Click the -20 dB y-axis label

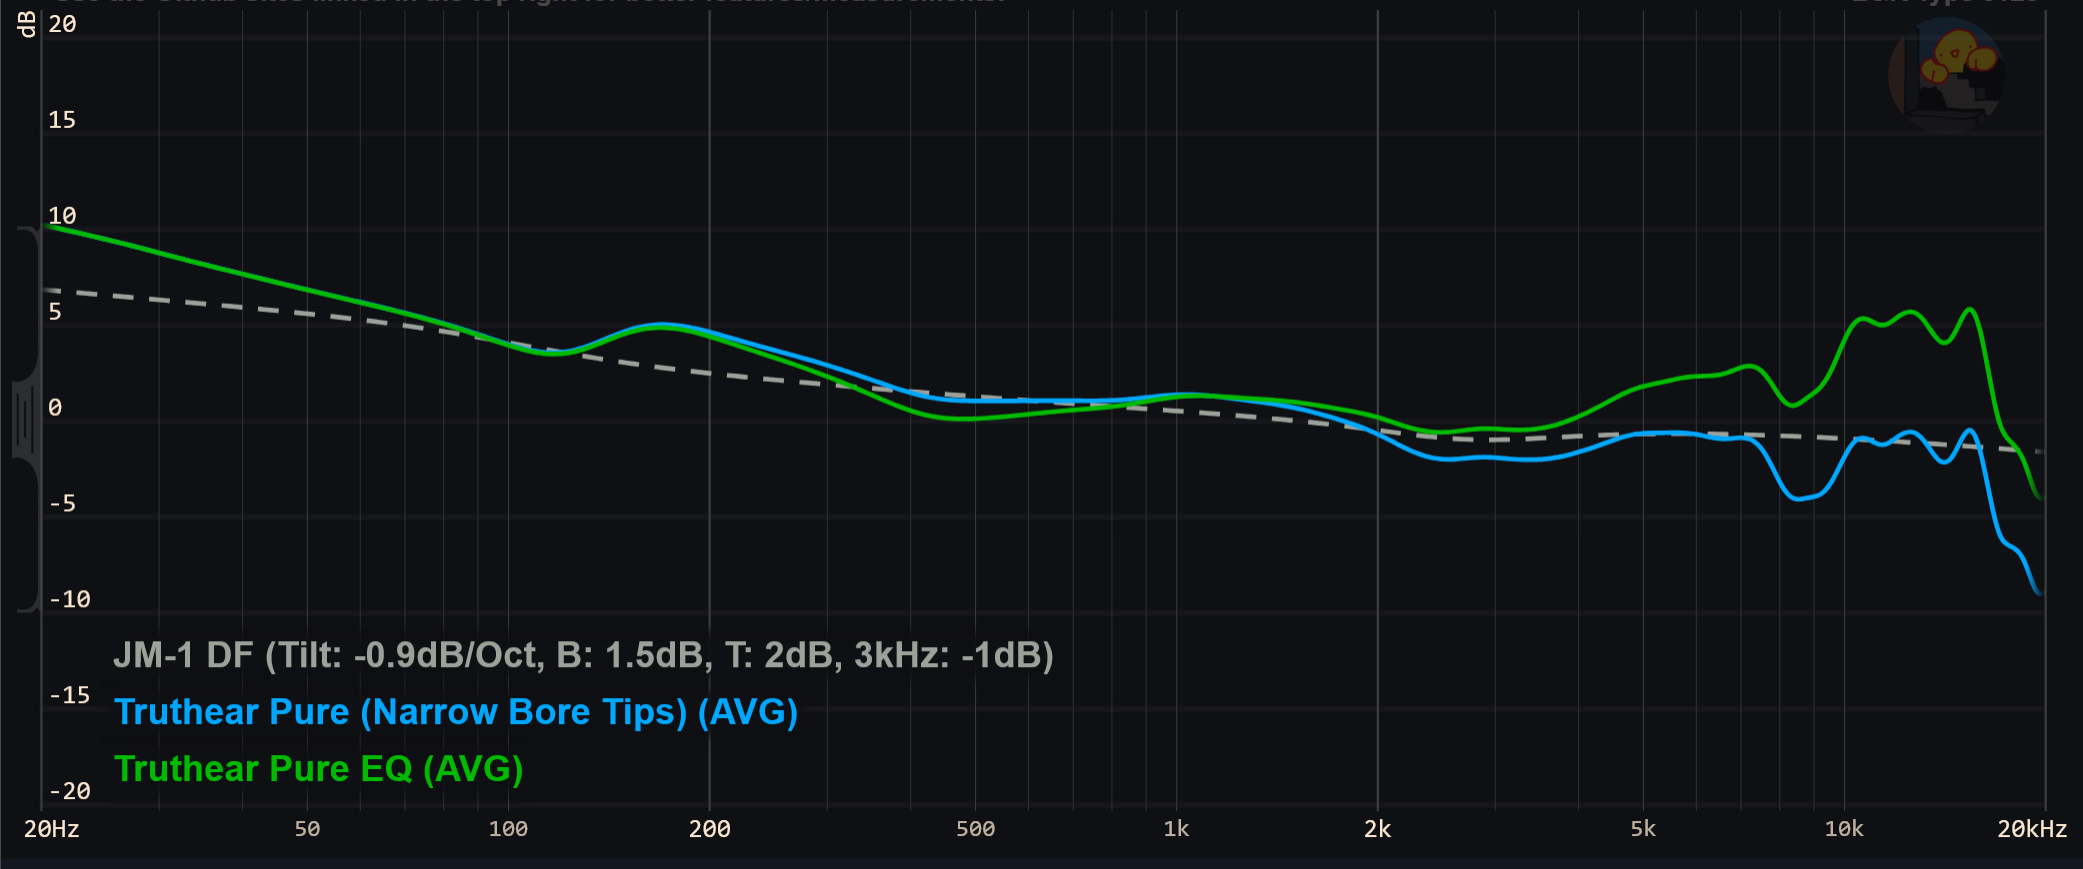coord(70,792)
